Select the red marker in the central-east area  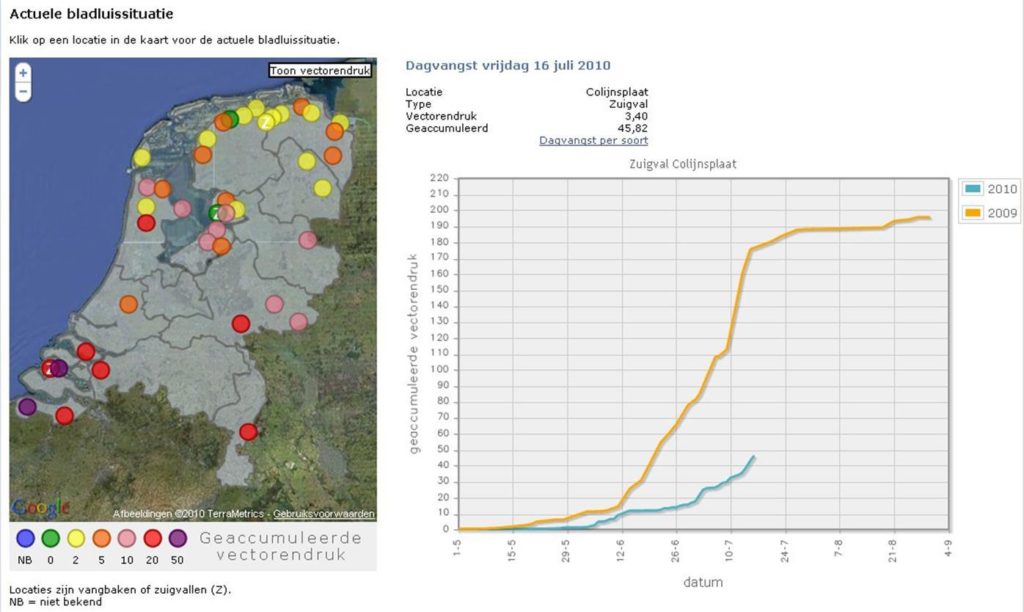[241, 323]
